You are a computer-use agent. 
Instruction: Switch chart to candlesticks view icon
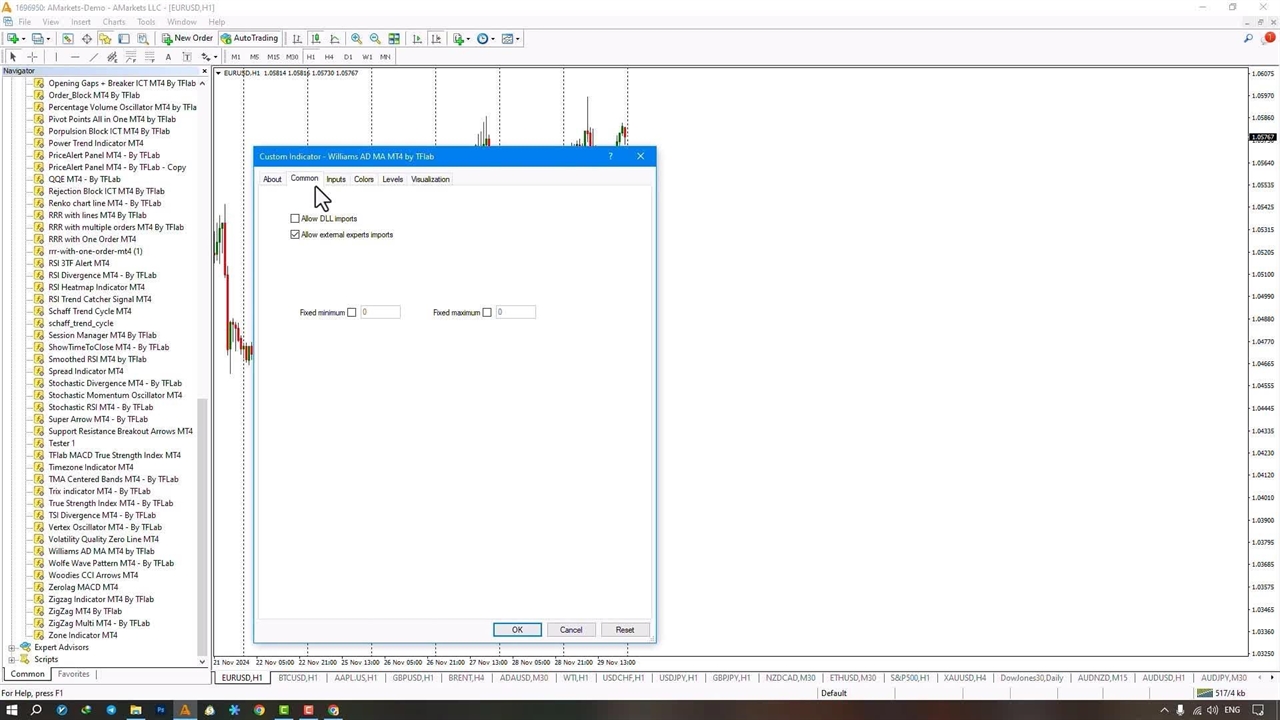316,39
